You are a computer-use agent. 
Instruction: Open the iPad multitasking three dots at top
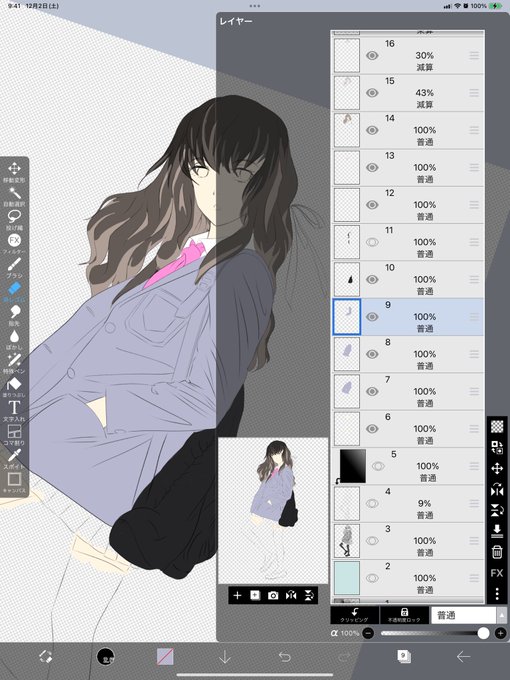point(255,6)
